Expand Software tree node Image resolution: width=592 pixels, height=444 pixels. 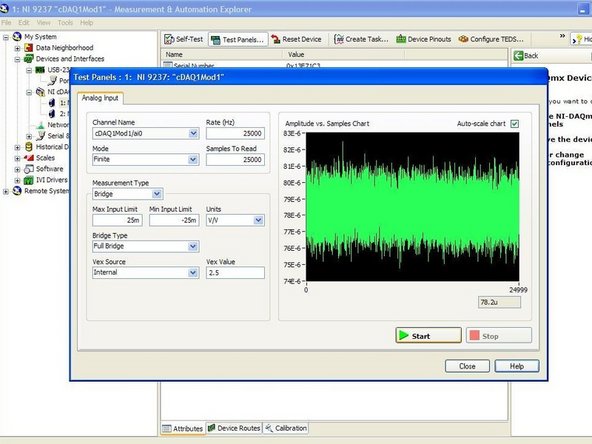tap(17, 169)
